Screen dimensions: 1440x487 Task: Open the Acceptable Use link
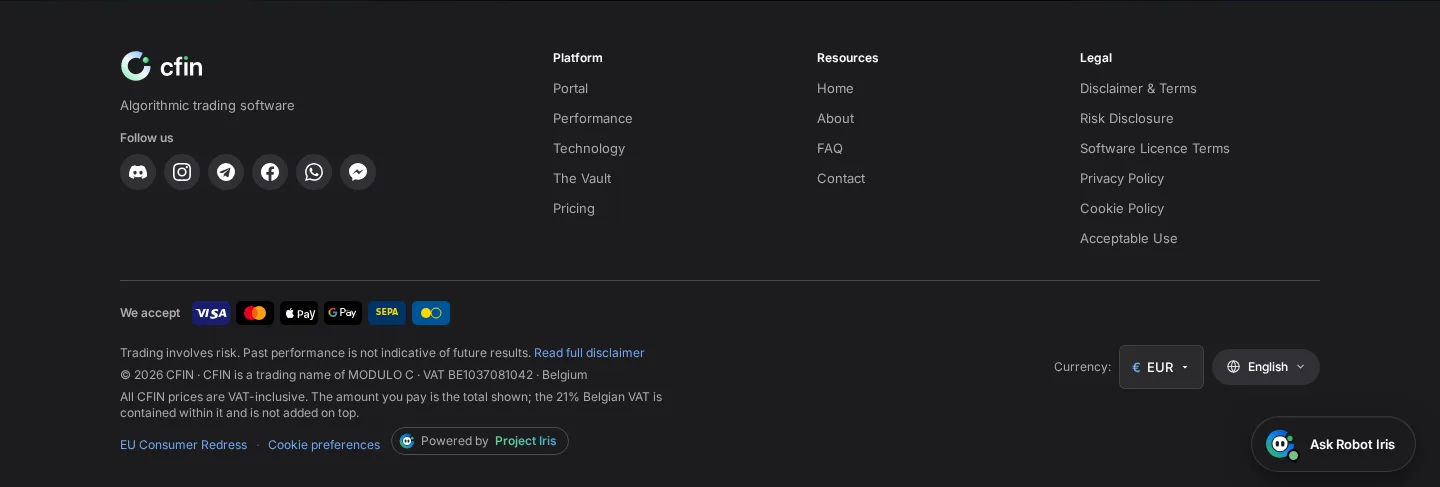[1129, 238]
